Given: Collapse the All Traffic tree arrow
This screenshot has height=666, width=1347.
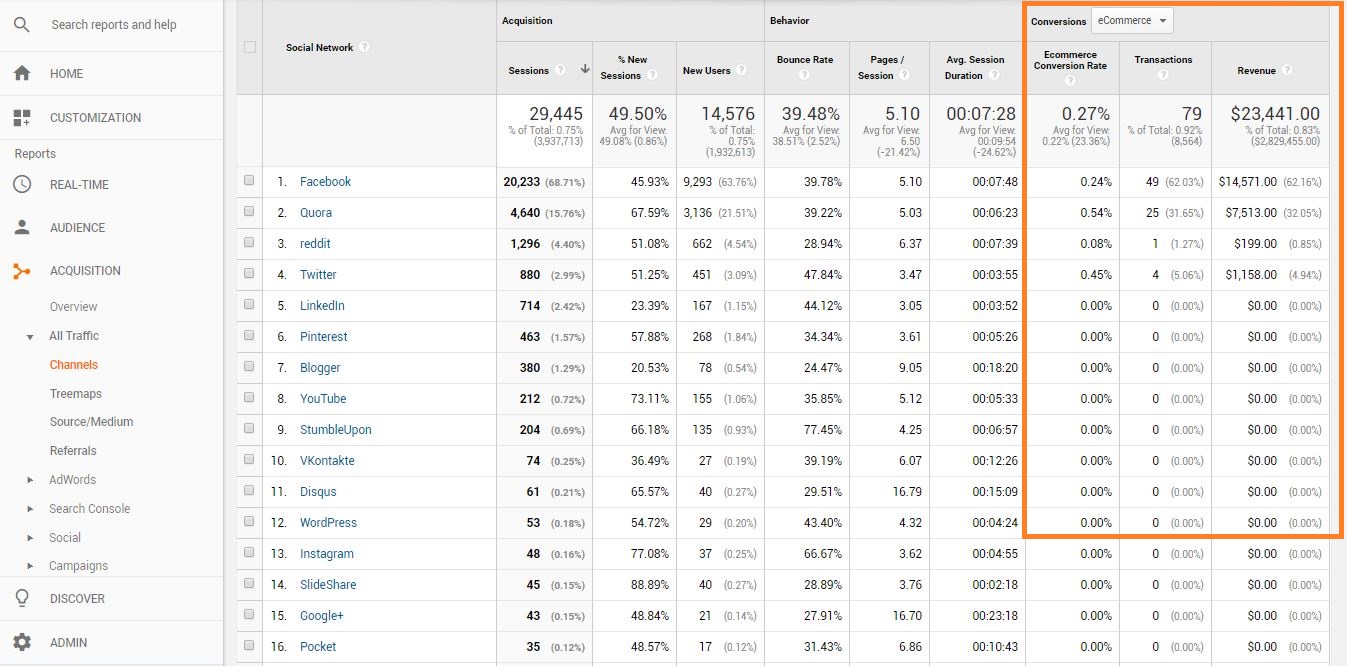Looking at the screenshot, I should click(31, 337).
